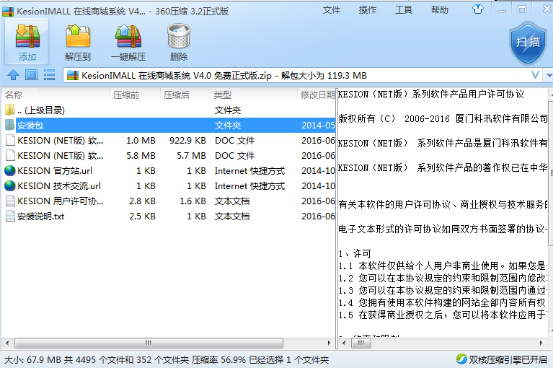Sort by the 修改日期 column header
Screen dimensions: 553x368
[x=317, y=95]
